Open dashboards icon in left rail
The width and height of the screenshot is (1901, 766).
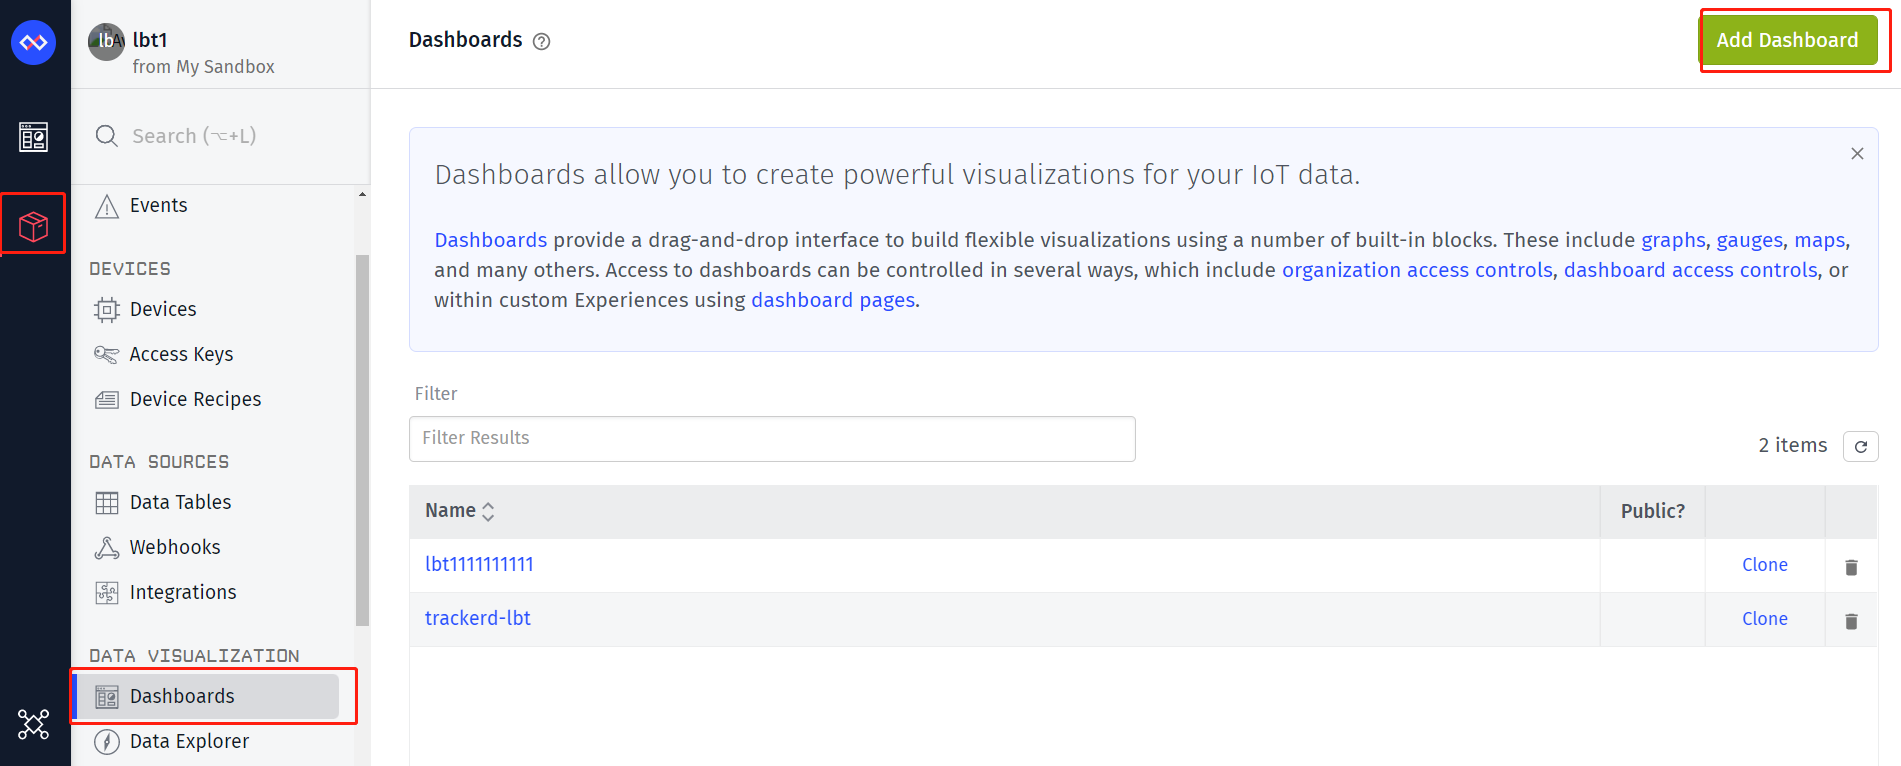pos(33,137)
